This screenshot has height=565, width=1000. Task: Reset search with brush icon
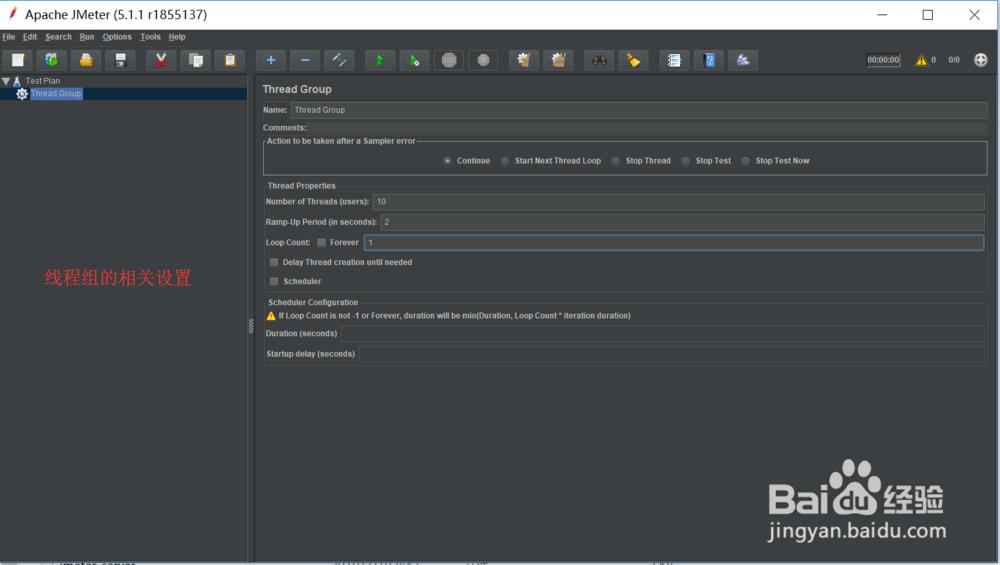pos(634,60)
